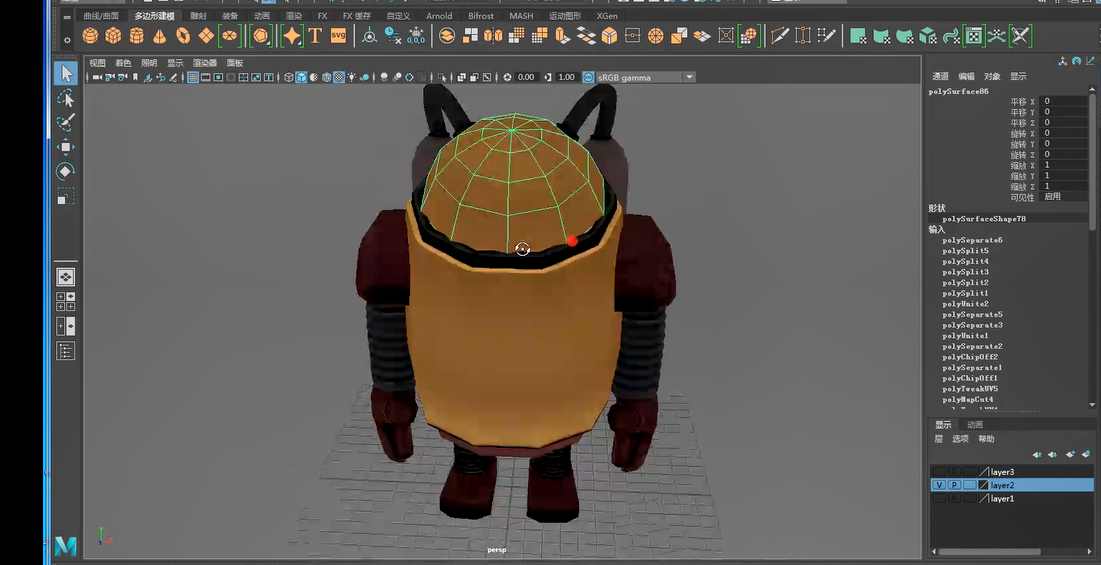Click the layer2 color swatch
1101x565 pixels.
pos(983,485)
